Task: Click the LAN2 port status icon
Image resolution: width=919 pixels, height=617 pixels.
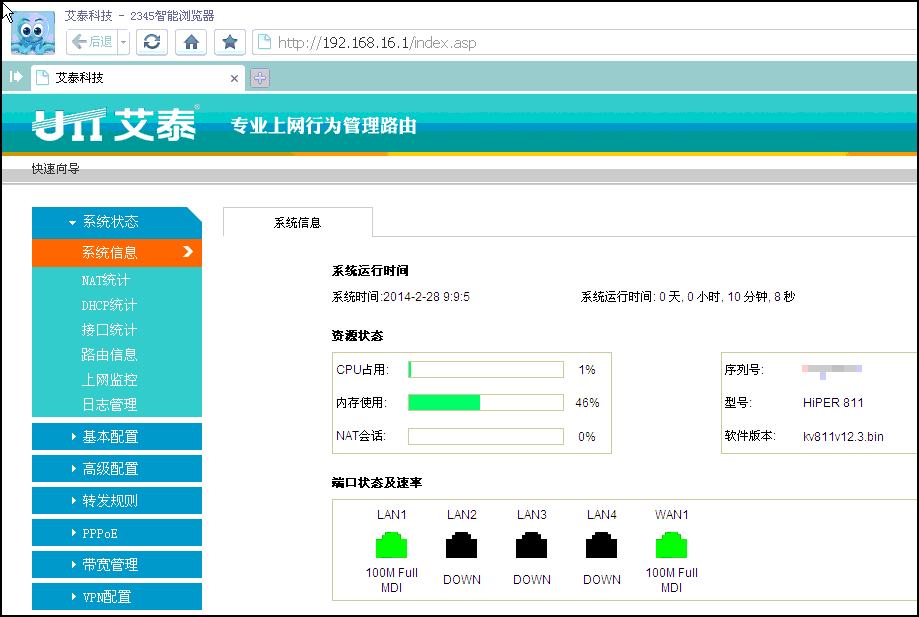Action: coord(461,545)
